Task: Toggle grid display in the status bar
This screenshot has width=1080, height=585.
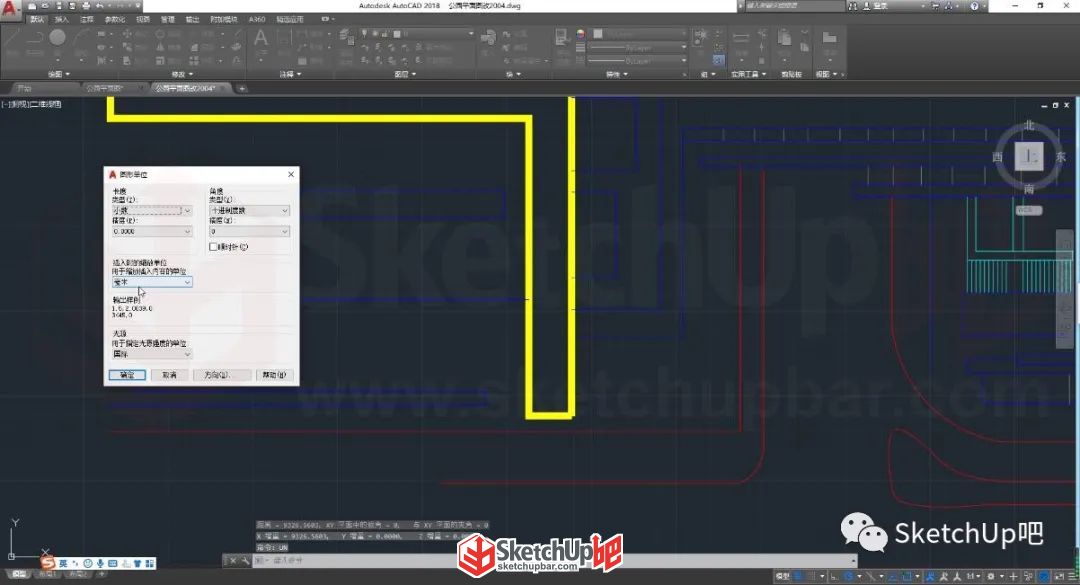Action: point(798,576)
